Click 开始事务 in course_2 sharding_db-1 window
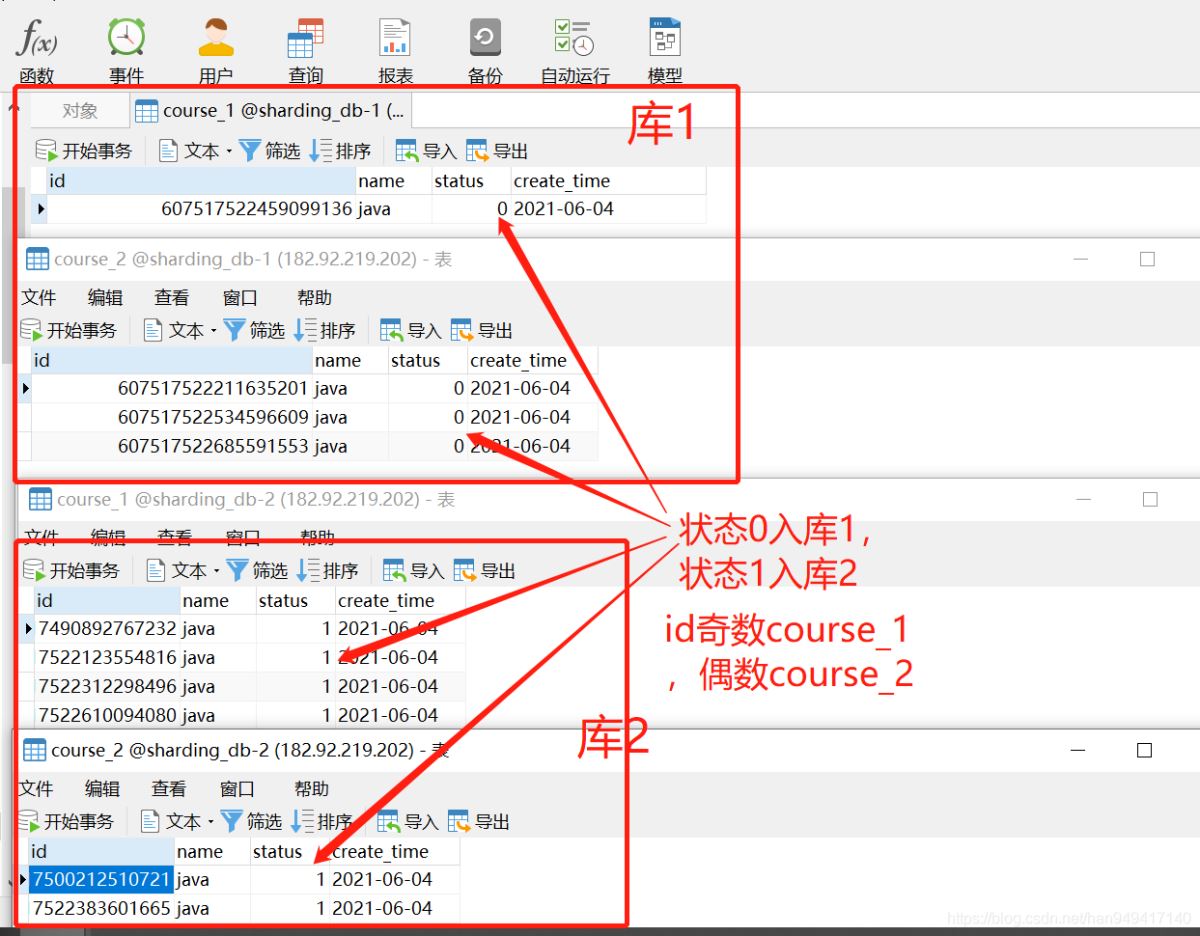 68,331
